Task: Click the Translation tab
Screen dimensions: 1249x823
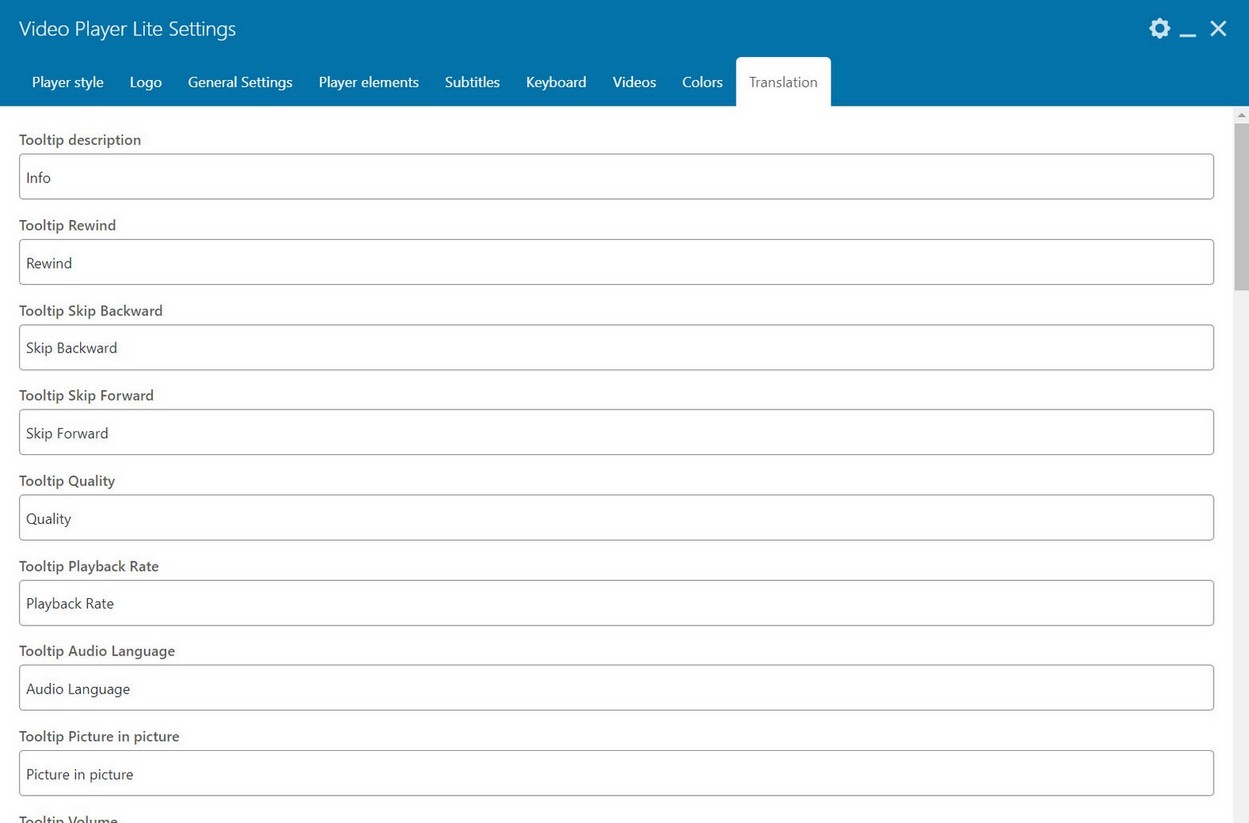Action: 783,82
